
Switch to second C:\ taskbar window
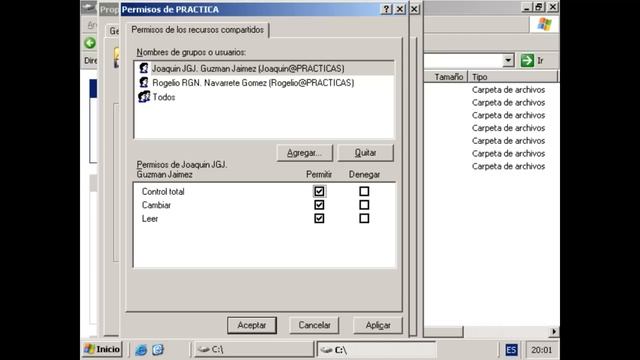click(x=376, y=350)
